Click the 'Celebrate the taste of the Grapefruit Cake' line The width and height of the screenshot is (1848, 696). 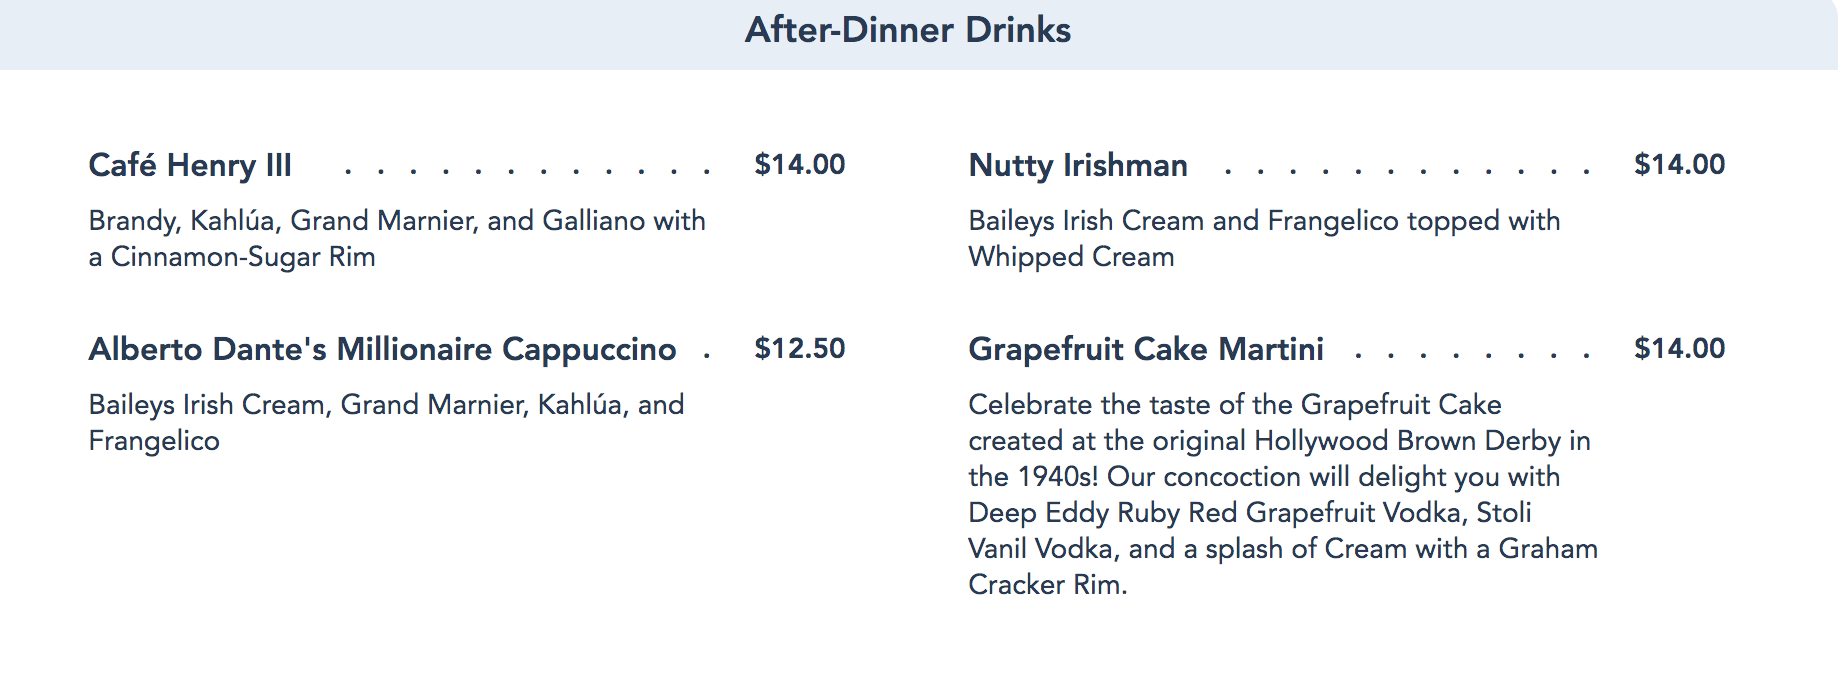click(x=1235, y=405)
